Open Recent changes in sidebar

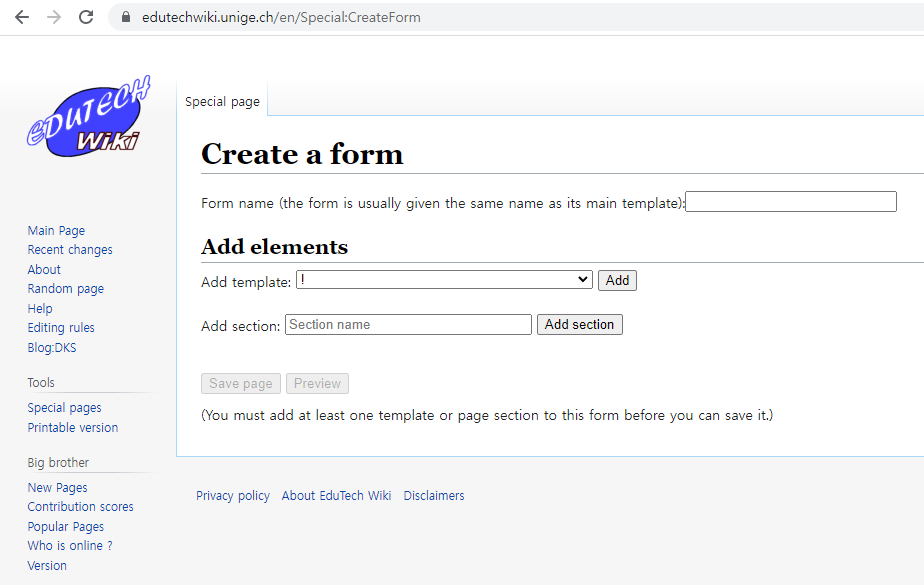[x=70, y=250]
